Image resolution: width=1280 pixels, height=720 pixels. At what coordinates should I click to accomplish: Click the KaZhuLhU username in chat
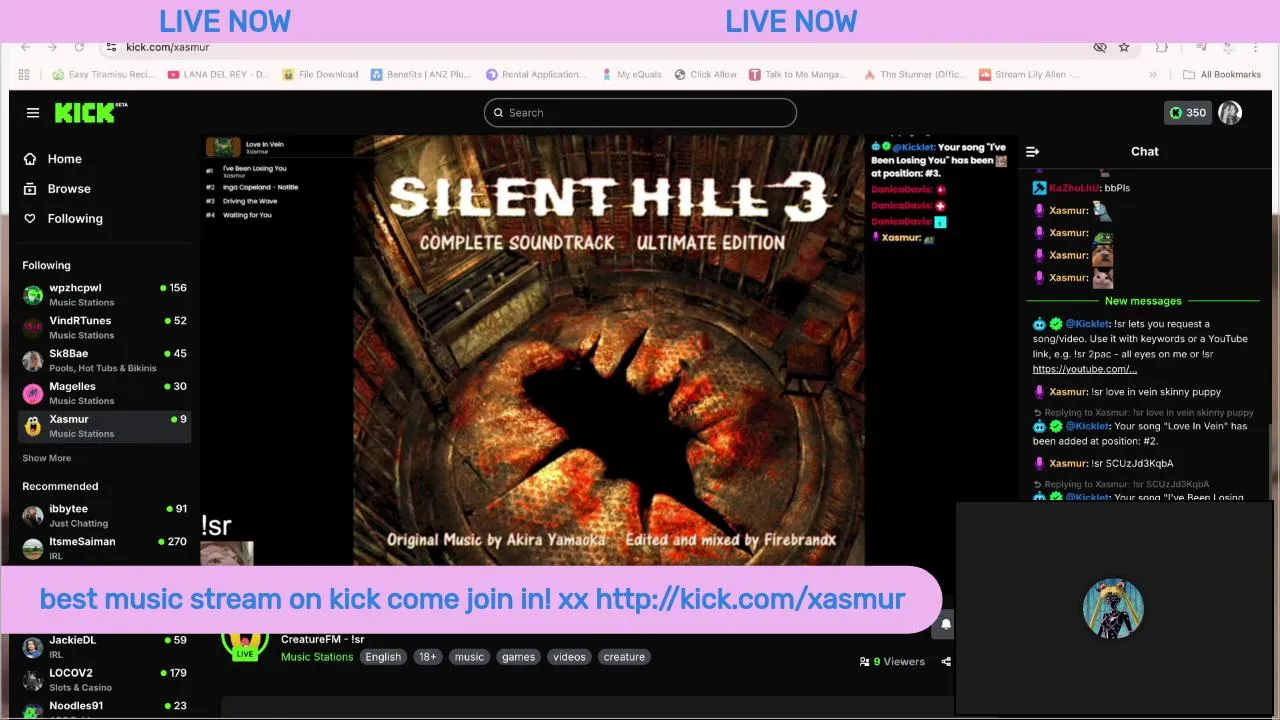tap(1075, 188)
